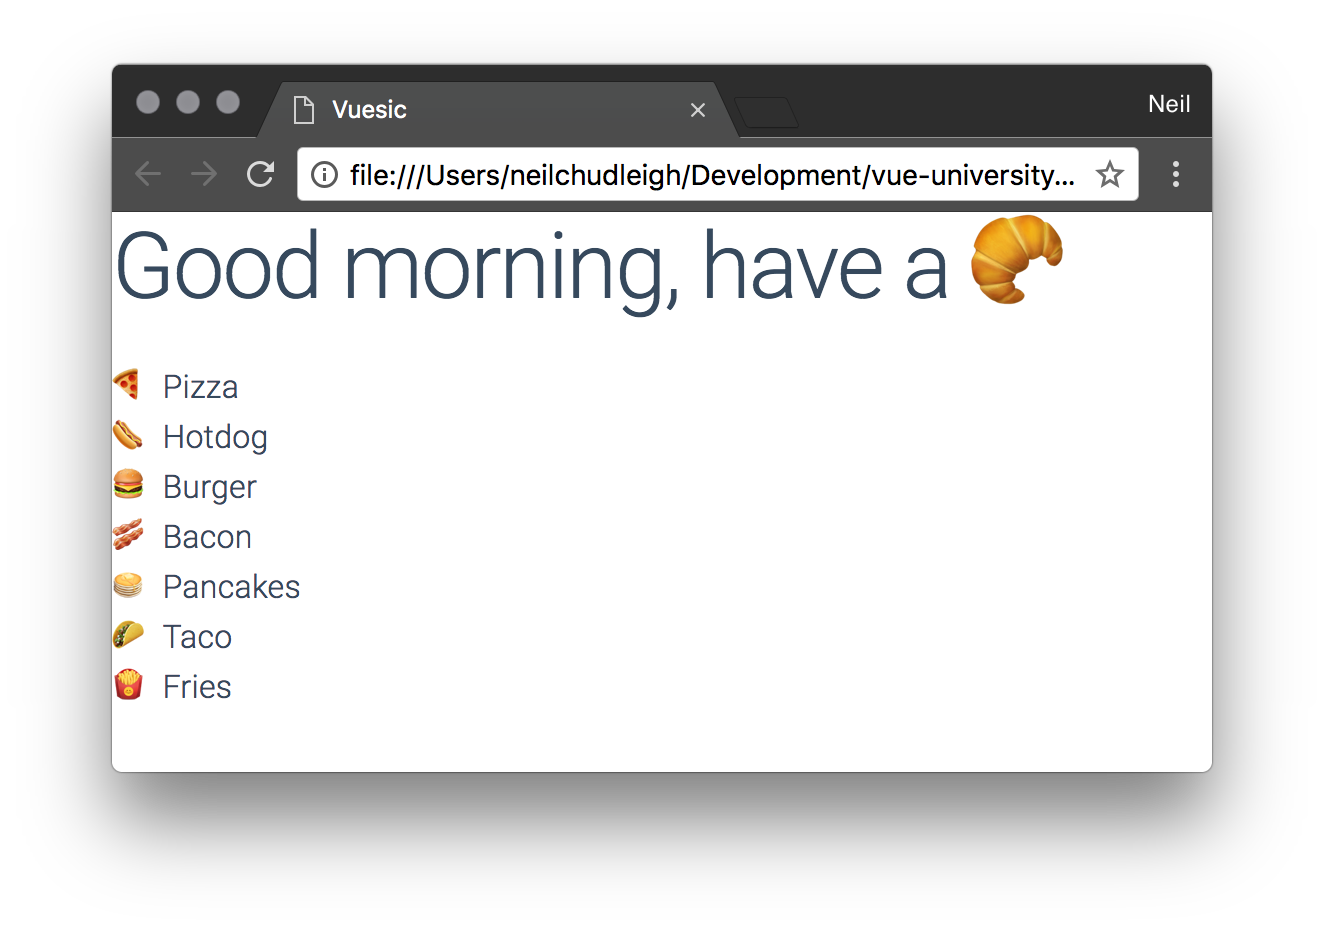Open the Chrome three-dot menu

tap(1176, 174)
